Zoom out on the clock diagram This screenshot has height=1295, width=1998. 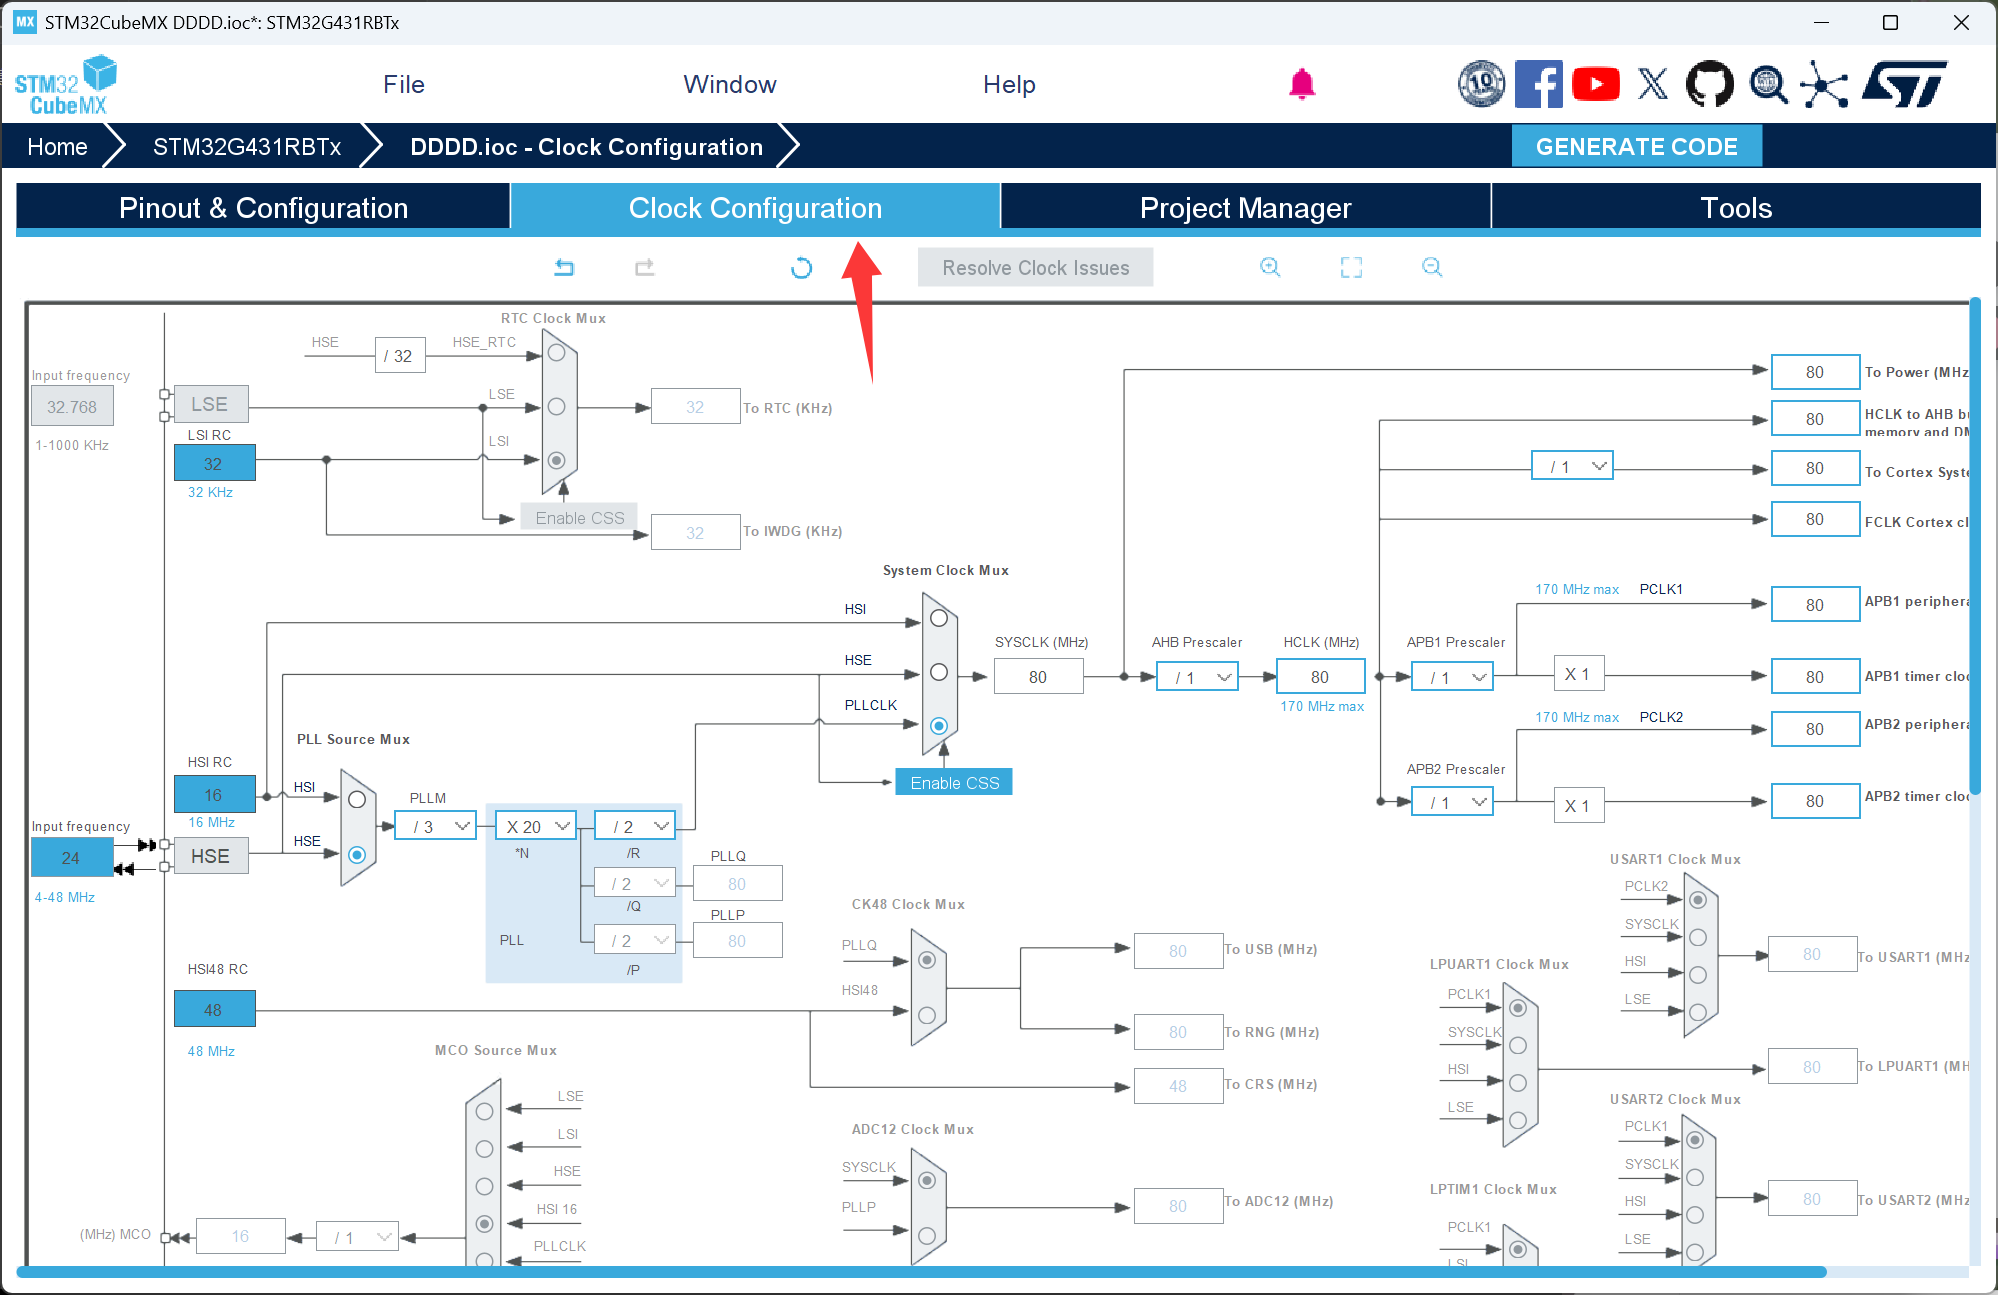[x=1432, y=267]
